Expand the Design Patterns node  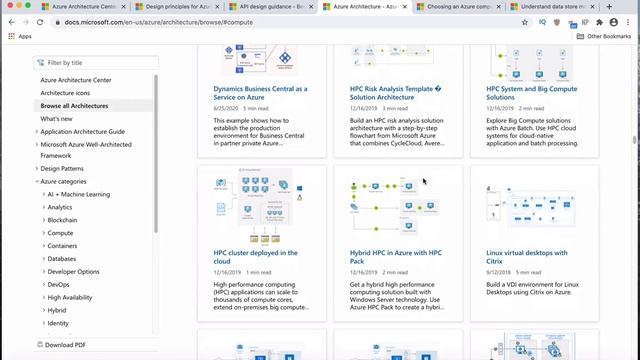tap(37, 169)
